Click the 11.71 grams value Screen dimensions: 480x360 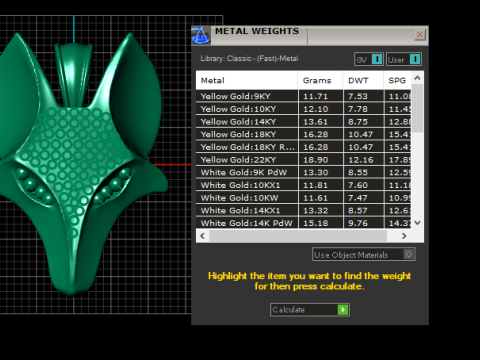[x=315, y=96]
